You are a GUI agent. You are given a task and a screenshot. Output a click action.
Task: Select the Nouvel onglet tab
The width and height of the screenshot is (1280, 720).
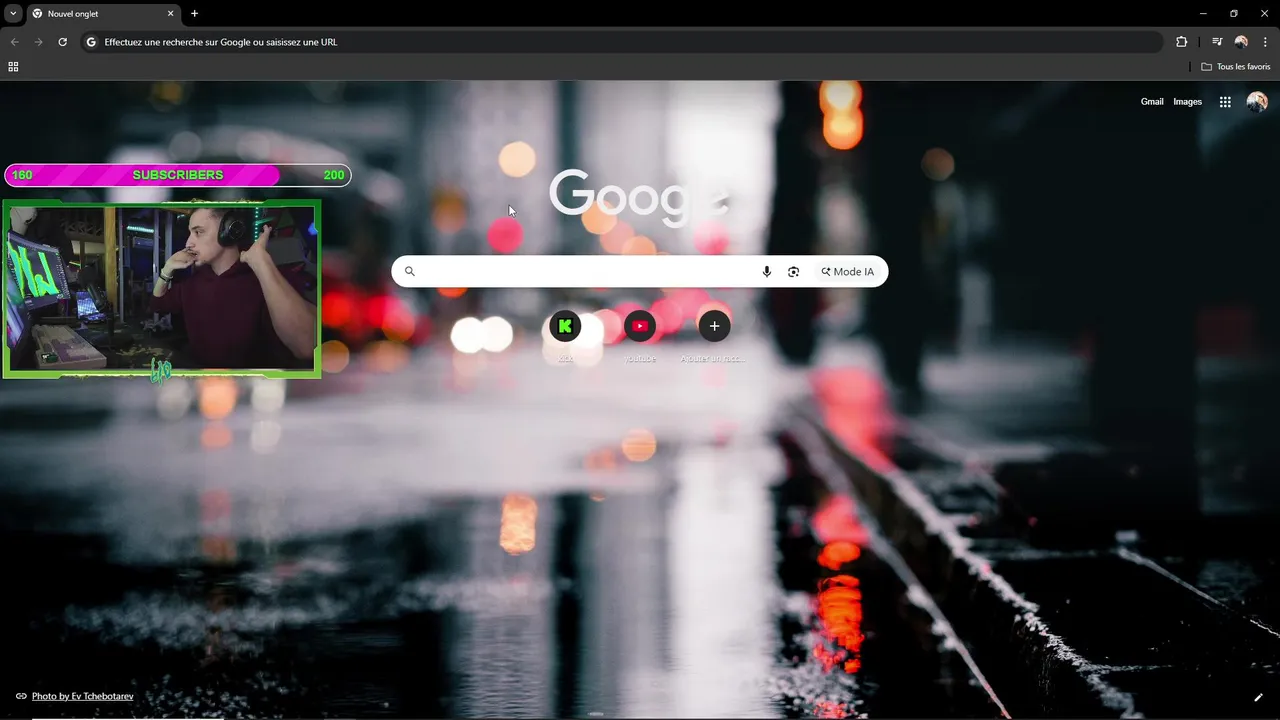click(x=103, y=14)
